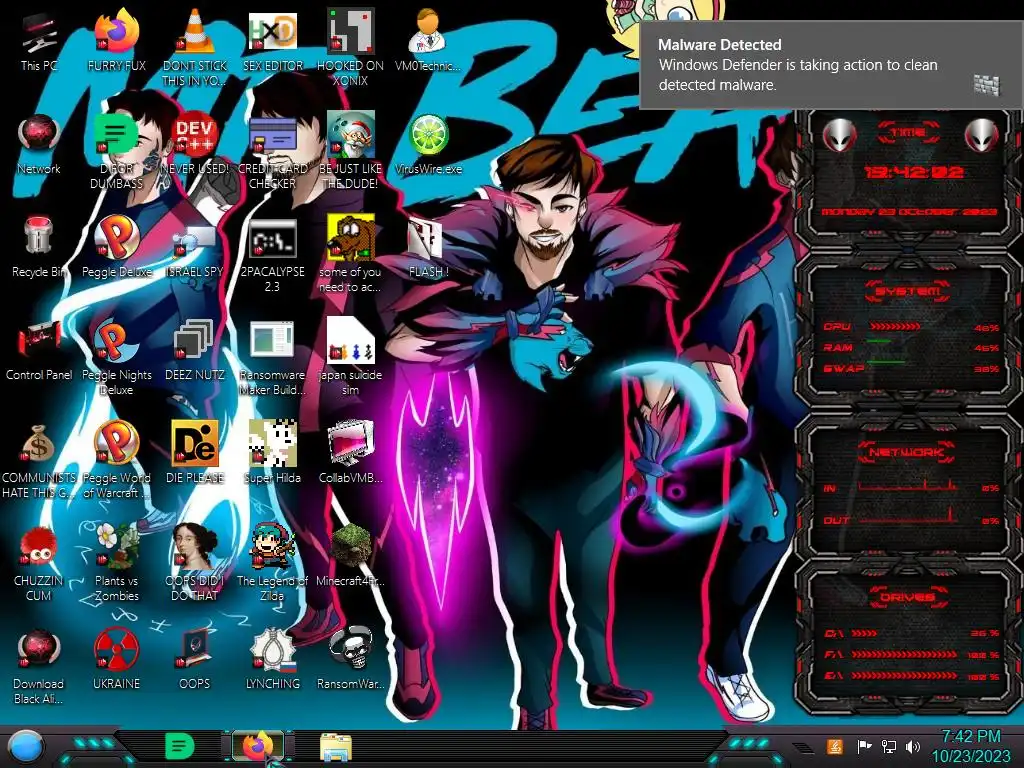This screenshot has height=768, width=1024.
Task: Open the HOOKED ON XONIX shortcut
Action: pyautogui.click(x=350, y=47)
